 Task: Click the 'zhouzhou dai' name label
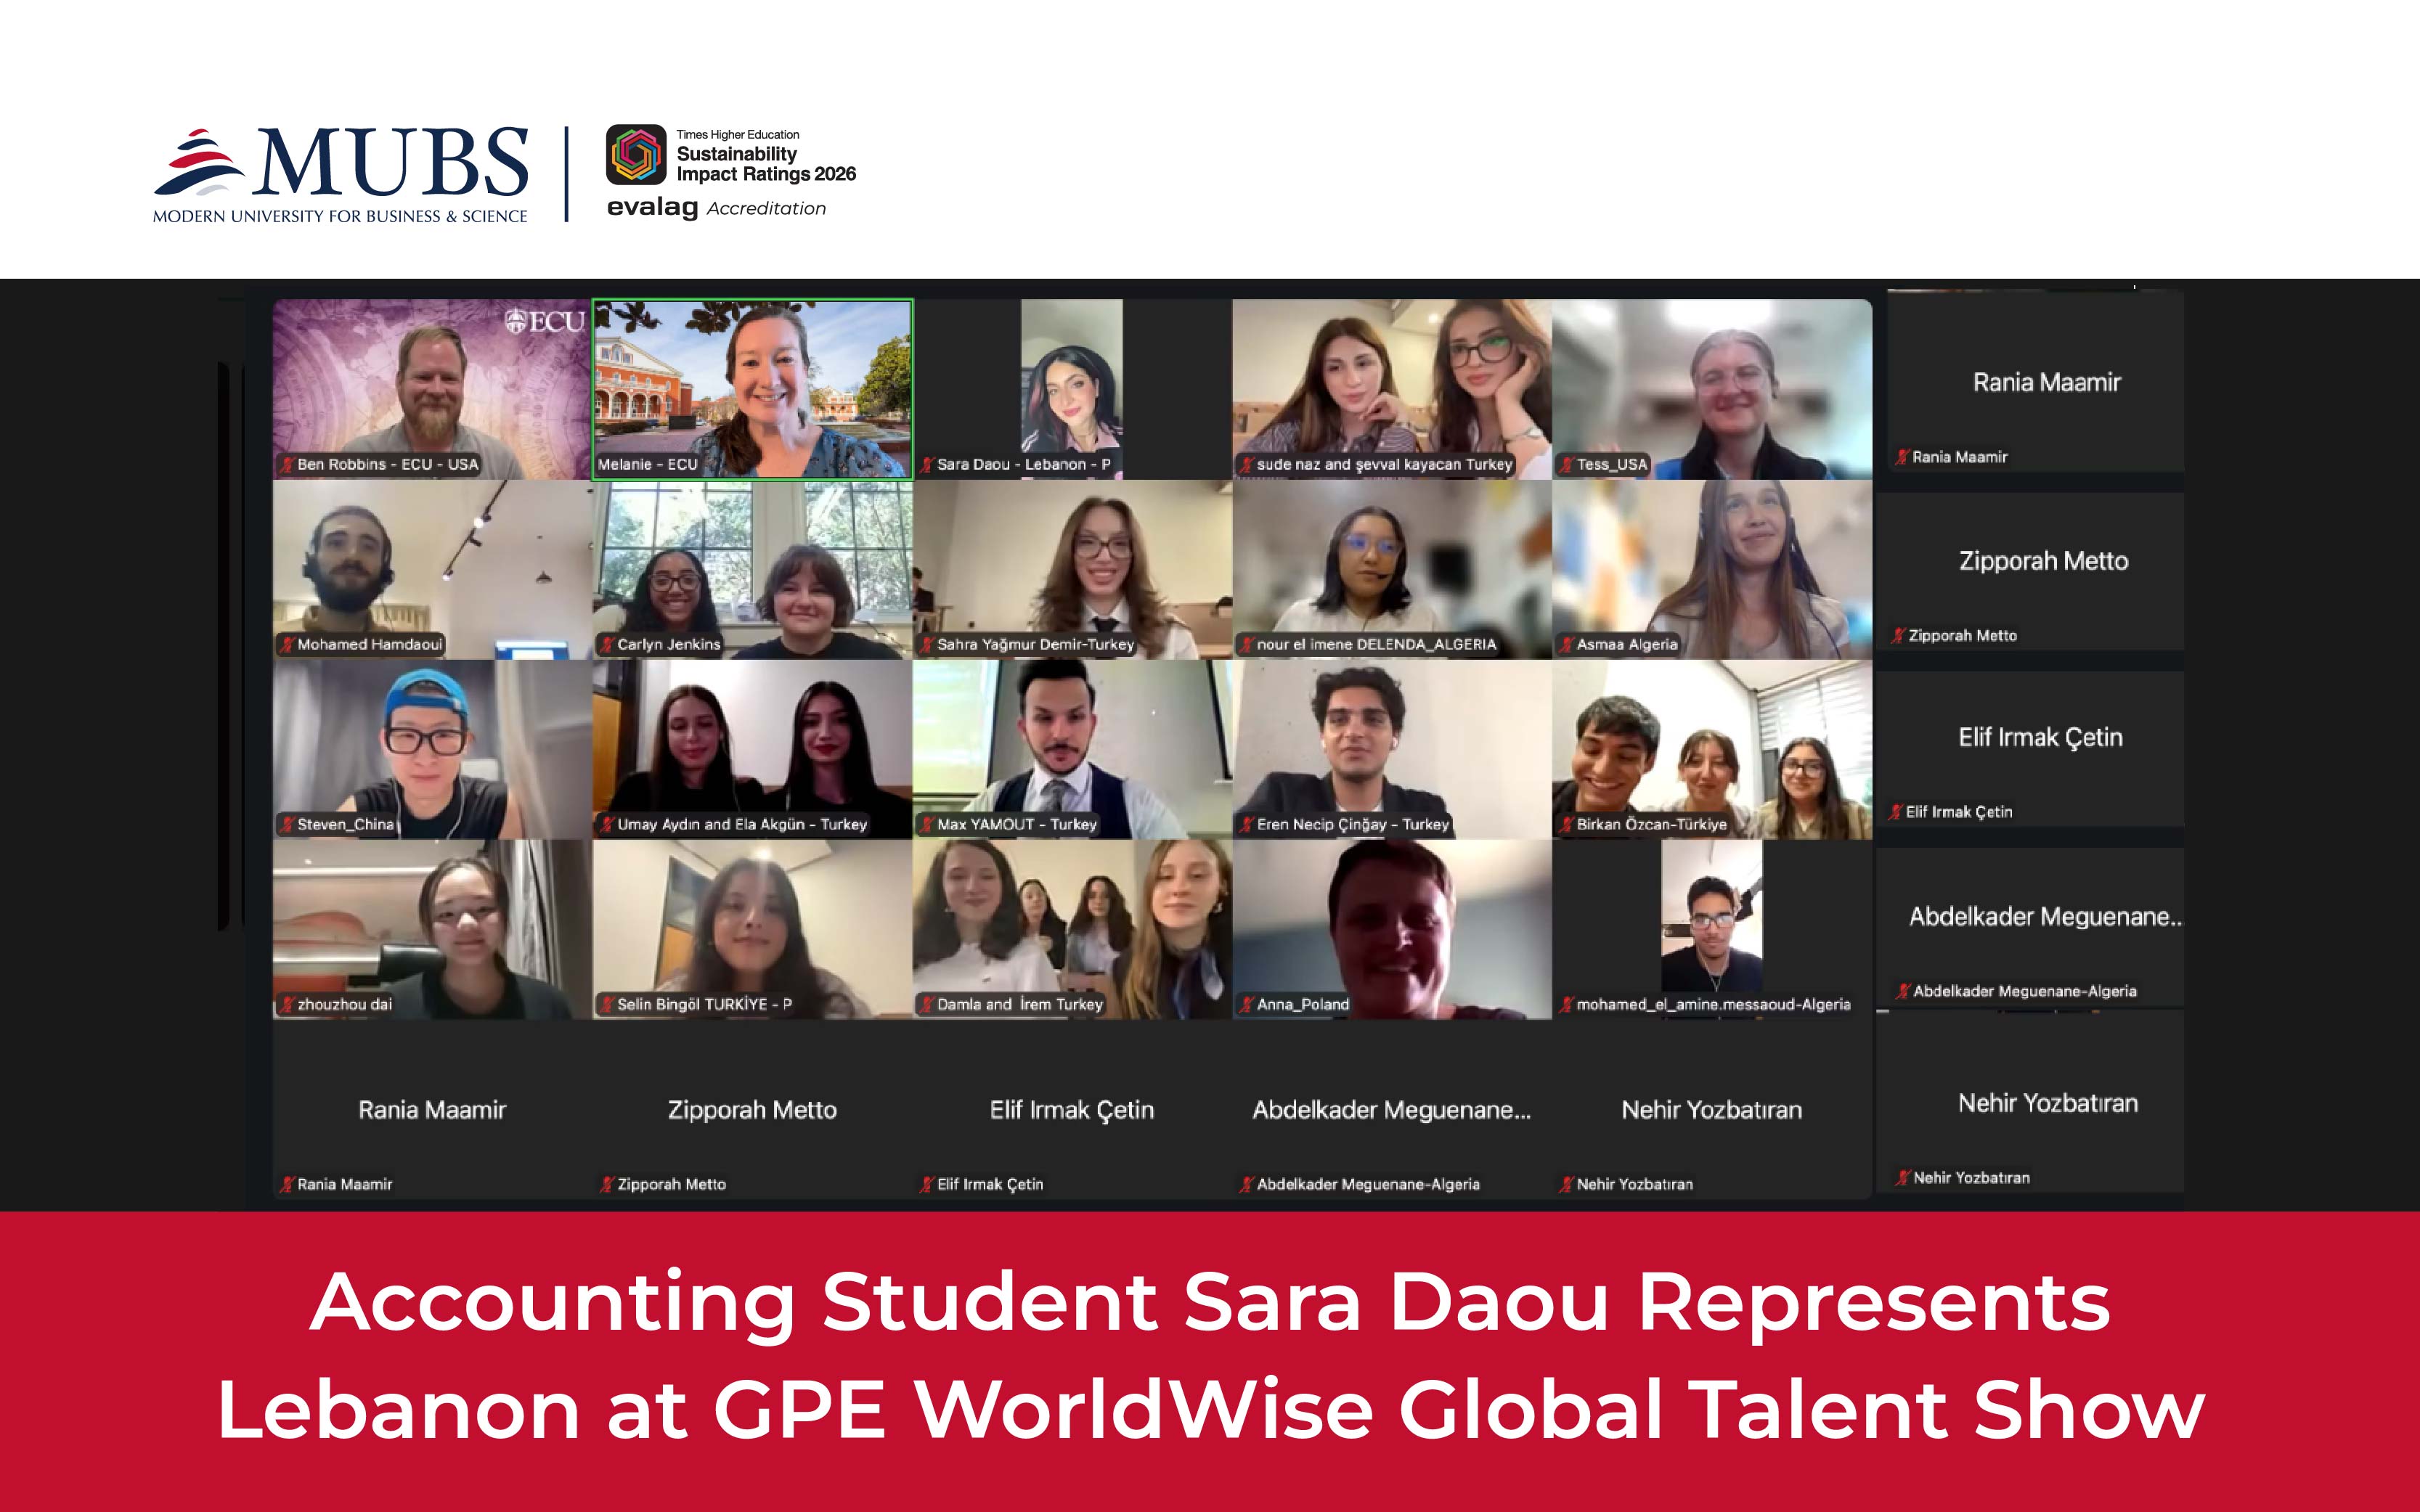[x=345, y=1004]
